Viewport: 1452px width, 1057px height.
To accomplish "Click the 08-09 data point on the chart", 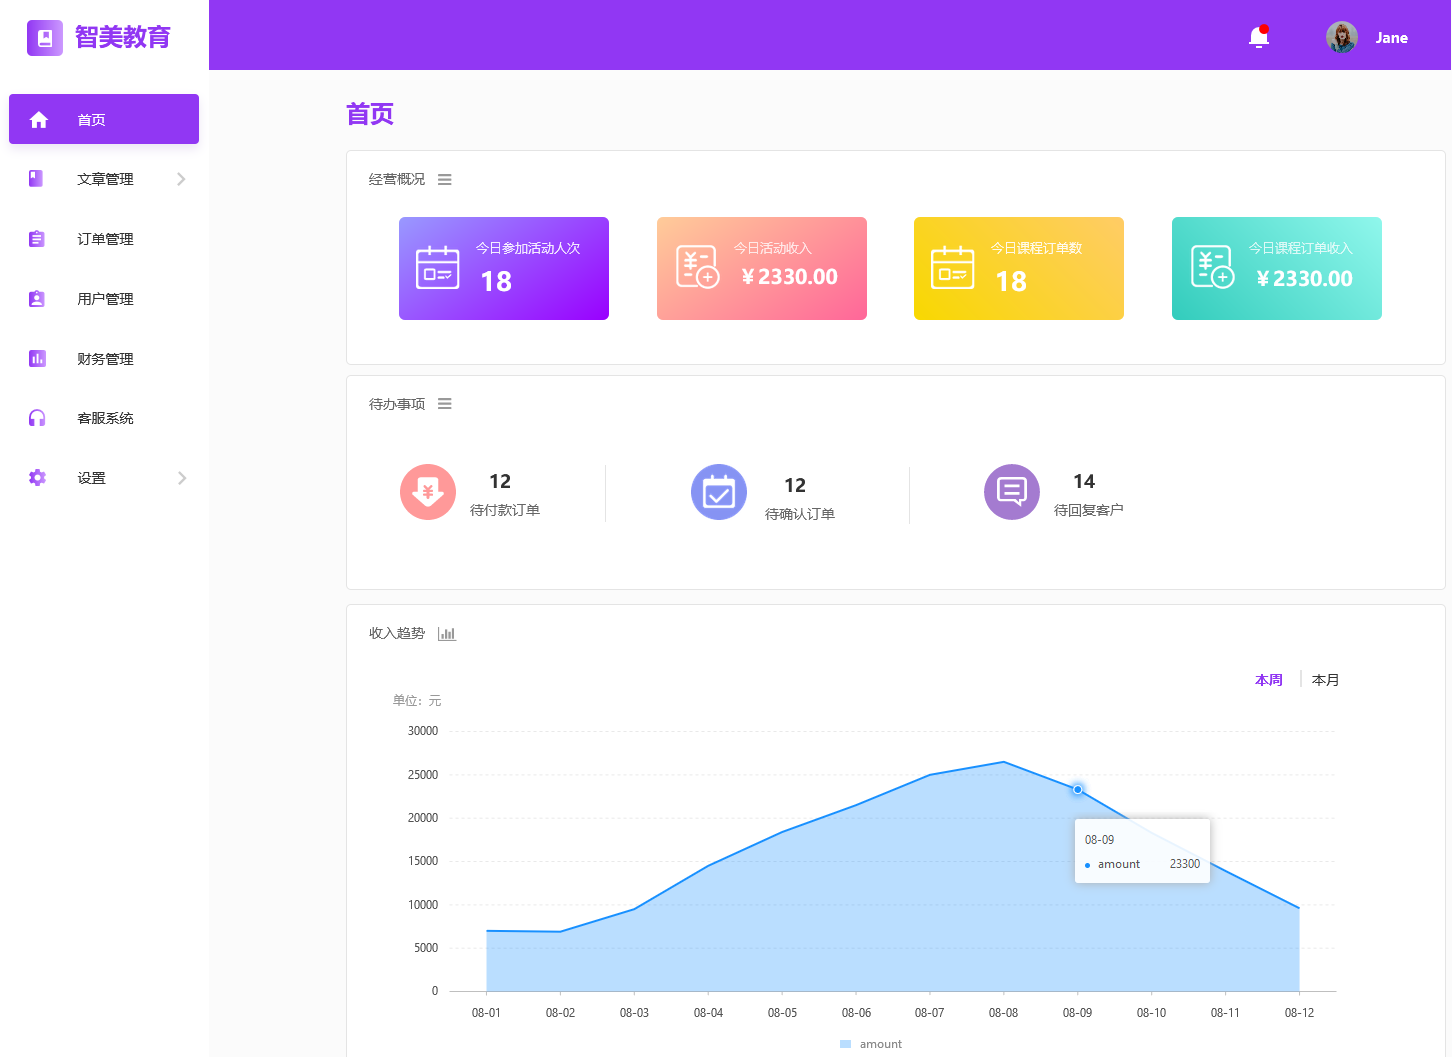I will (1077, 789).
